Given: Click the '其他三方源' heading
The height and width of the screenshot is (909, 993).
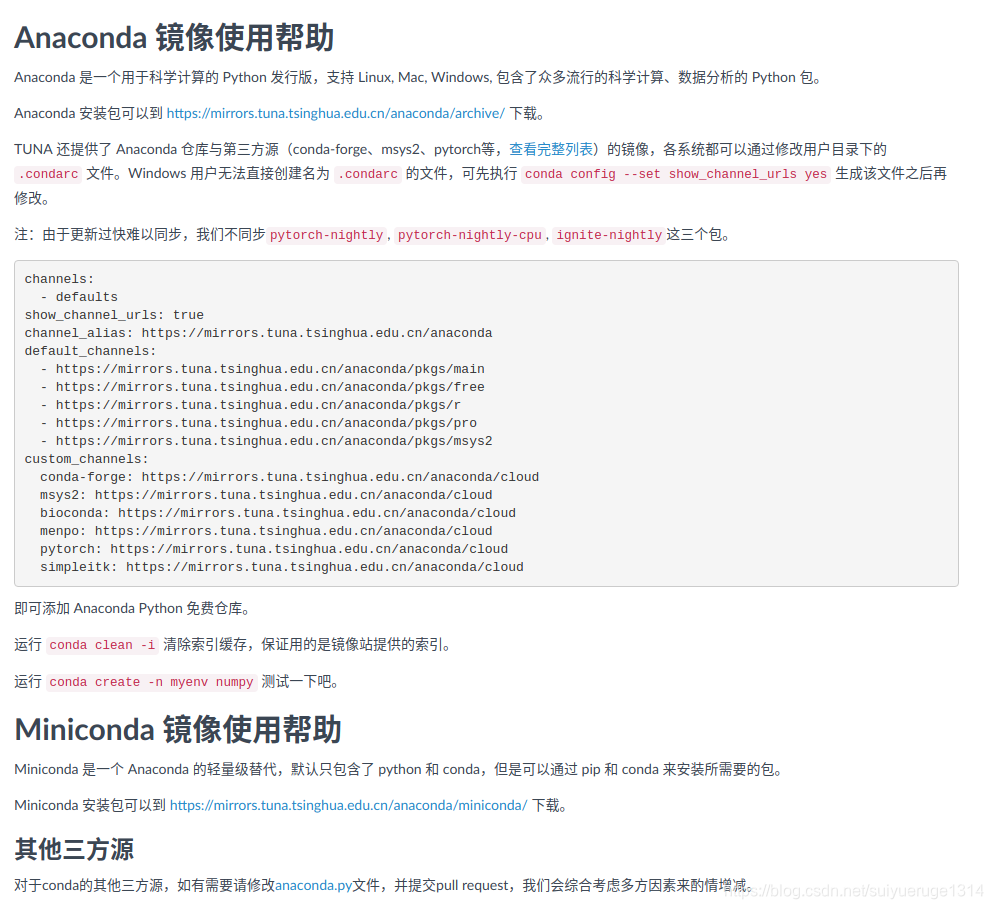Looking at the screenshot, I should tap(74, 849).
